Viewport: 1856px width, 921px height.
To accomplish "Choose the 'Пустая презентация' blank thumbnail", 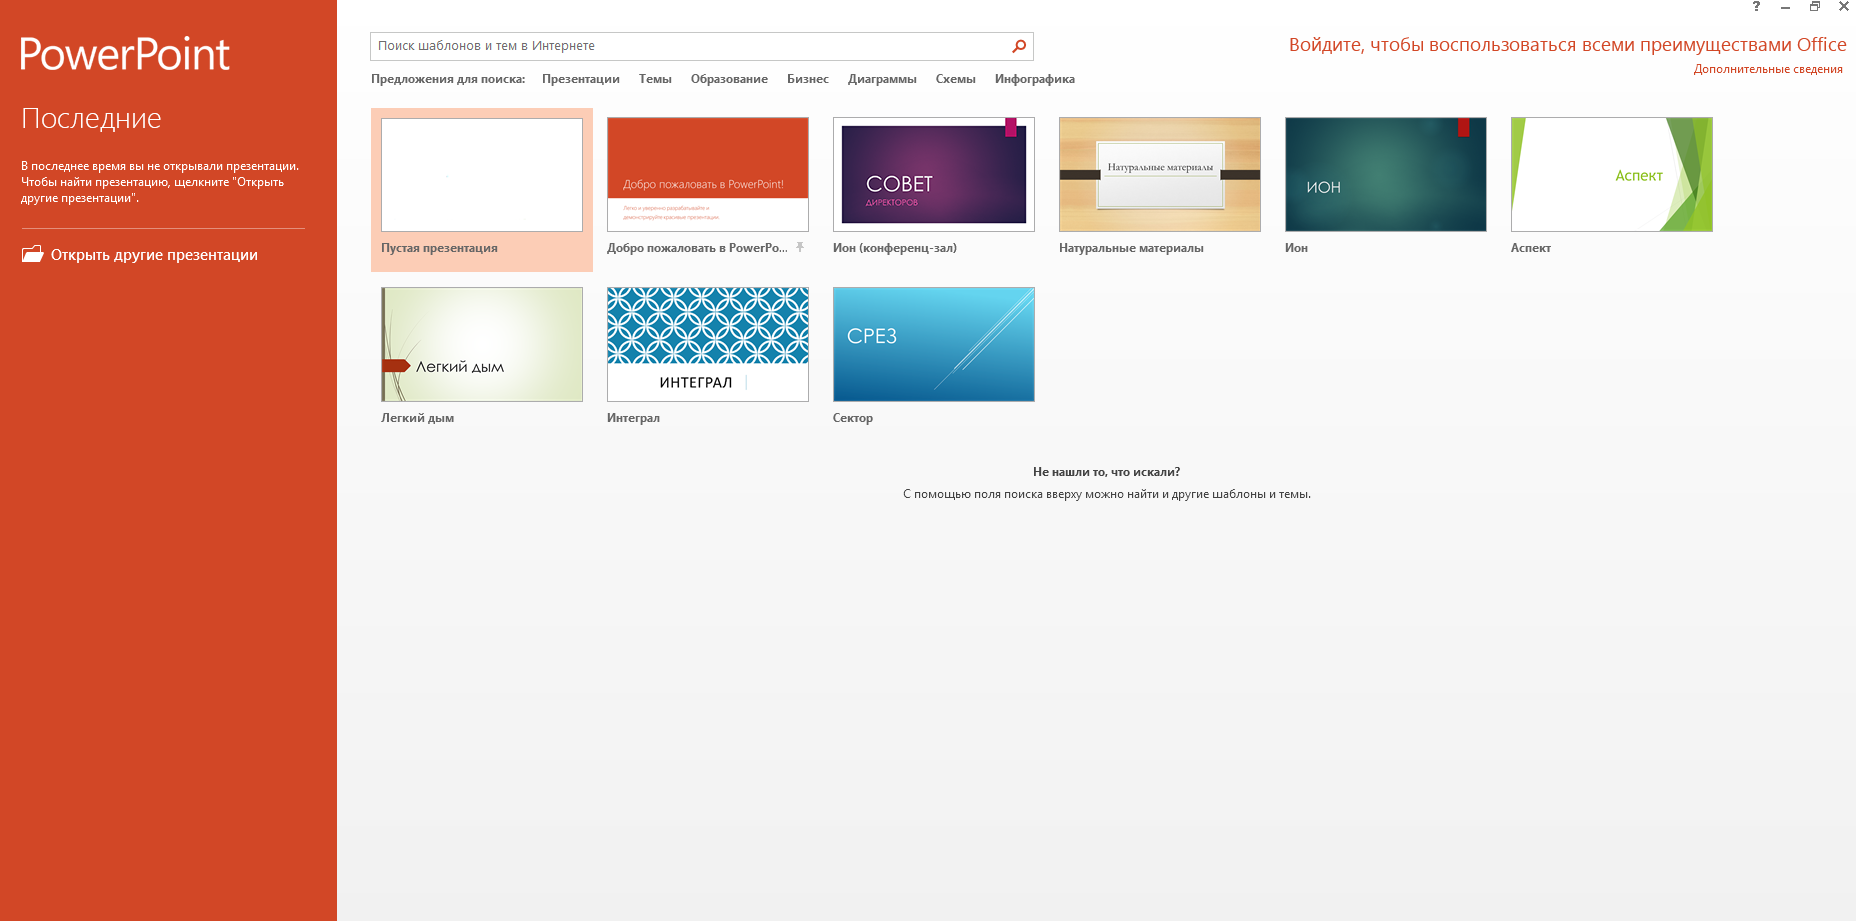I will (x=482, y=175).
